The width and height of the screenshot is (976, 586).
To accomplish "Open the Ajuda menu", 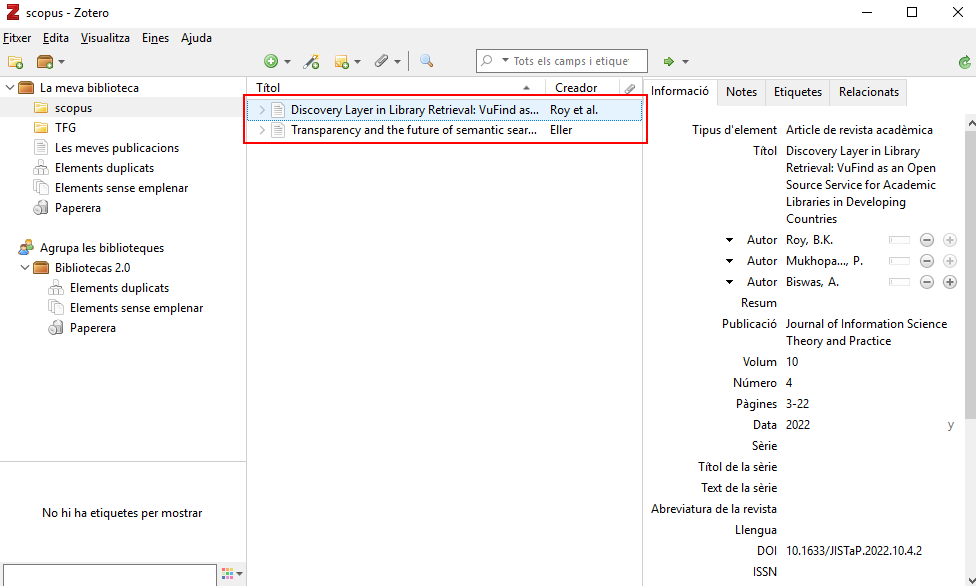I will click(196, 38).
